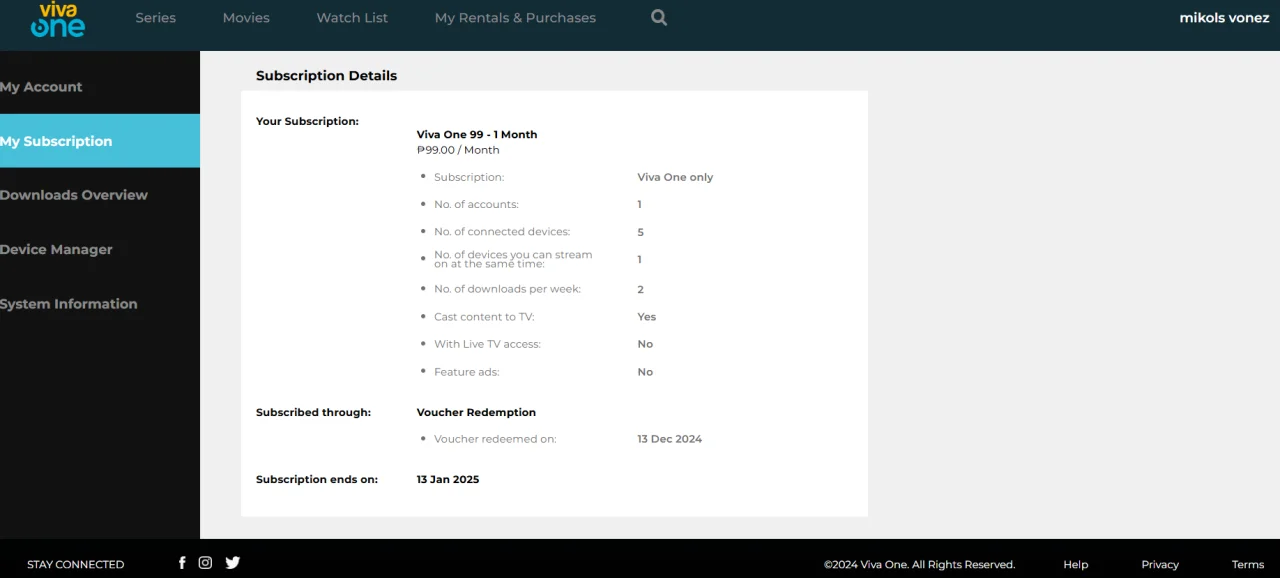Click the '₱99.00 / Month' price text
The width and height of the screenshot is (1280, 578).
click(458, 150)
